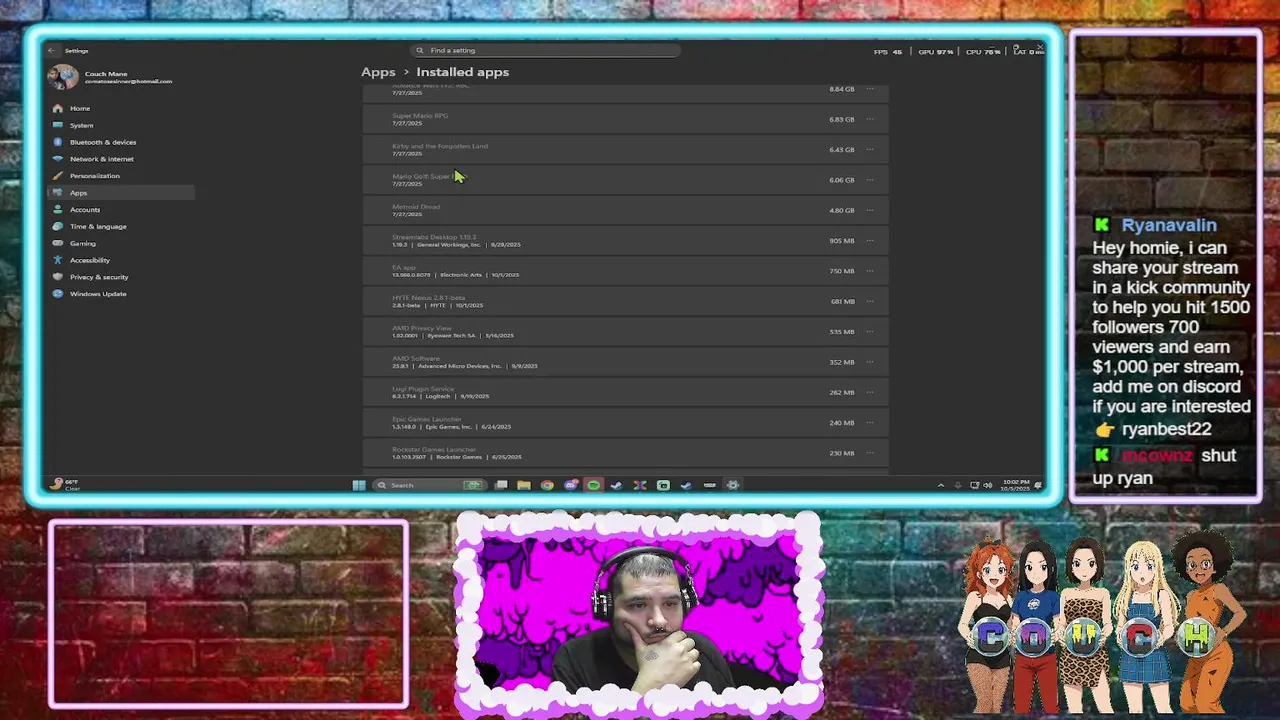The height and width of the screenshot is (720, 1280).
Task: Click the Home house icon in sidebar
Action: (58, 108)
